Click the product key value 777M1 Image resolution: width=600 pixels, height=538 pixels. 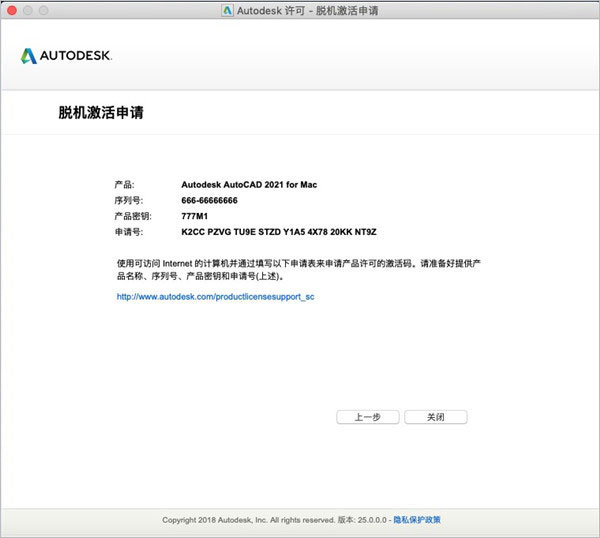(196, 216)
